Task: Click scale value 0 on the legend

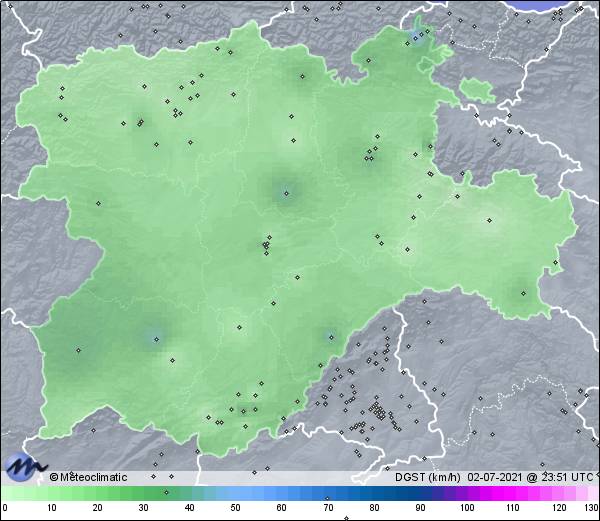Action: pos(5,508)
